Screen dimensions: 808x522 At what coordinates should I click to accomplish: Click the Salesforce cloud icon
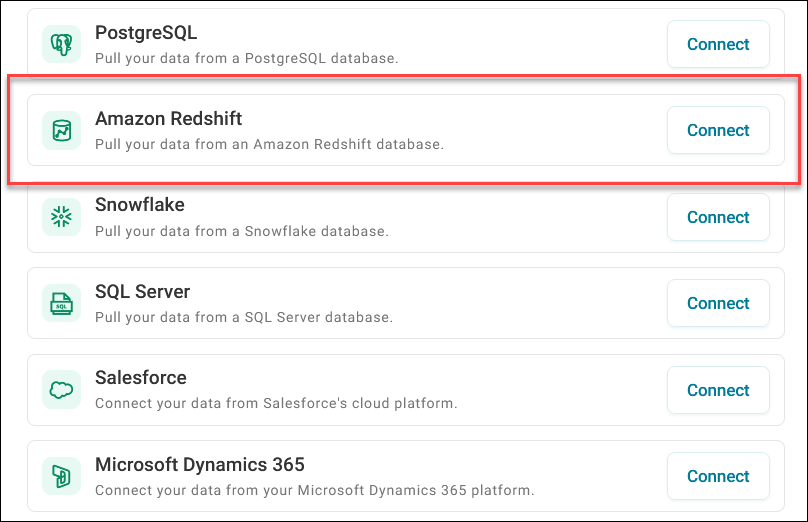tap(61, 390)
